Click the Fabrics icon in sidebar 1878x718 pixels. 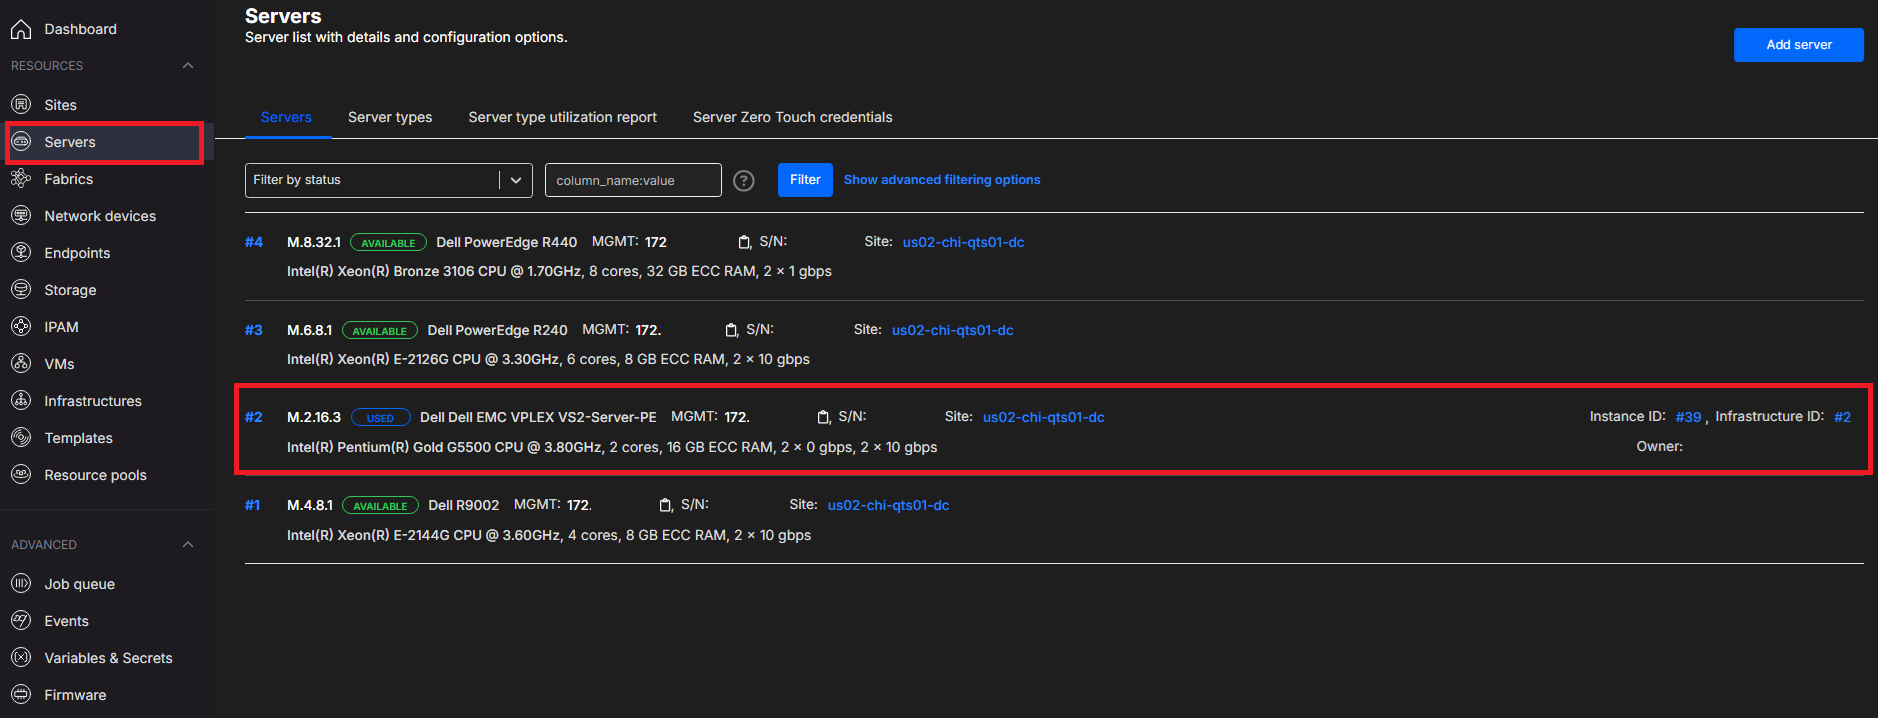click(x=21, y=179)
